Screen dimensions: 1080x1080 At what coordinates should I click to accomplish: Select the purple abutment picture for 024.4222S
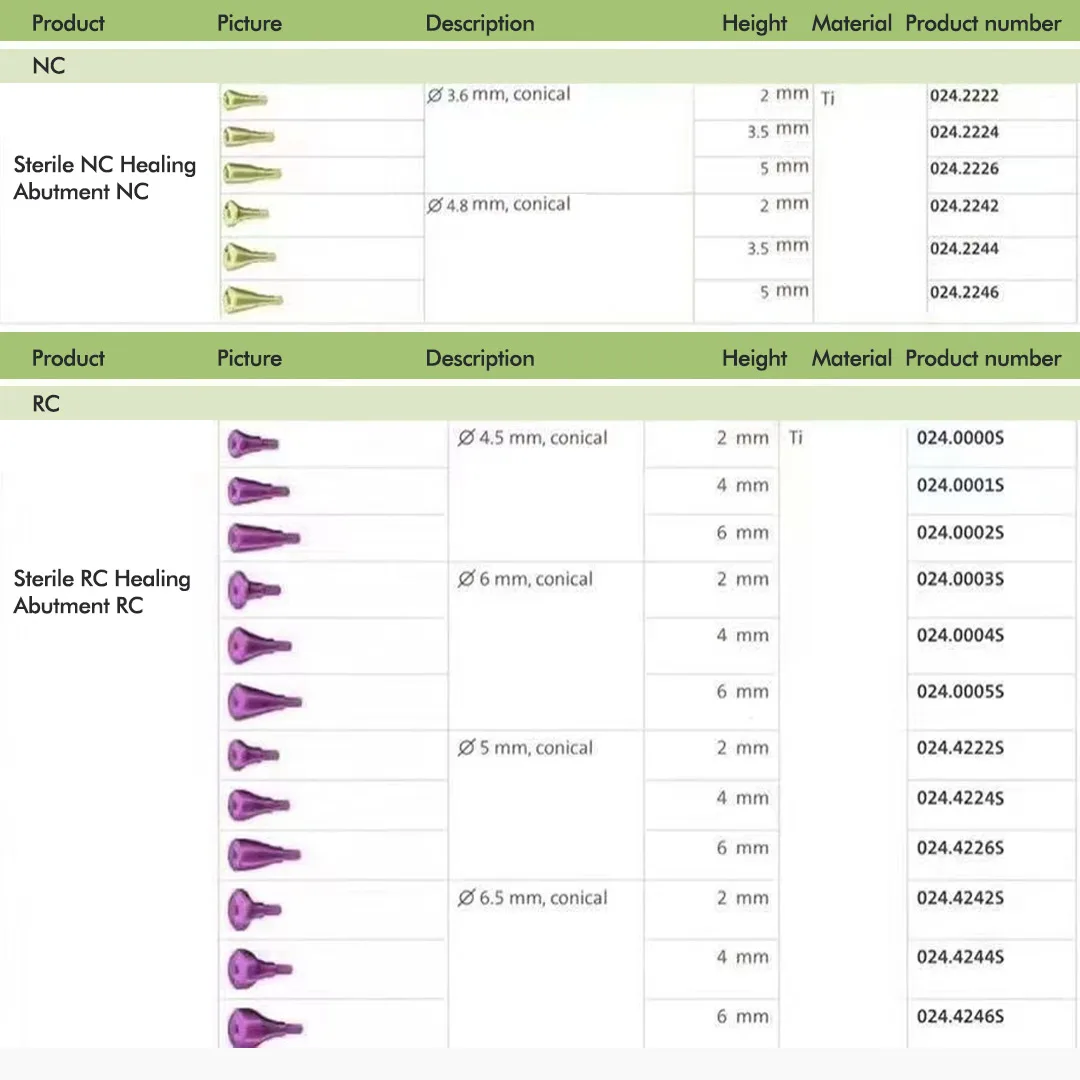coord(253,755)
